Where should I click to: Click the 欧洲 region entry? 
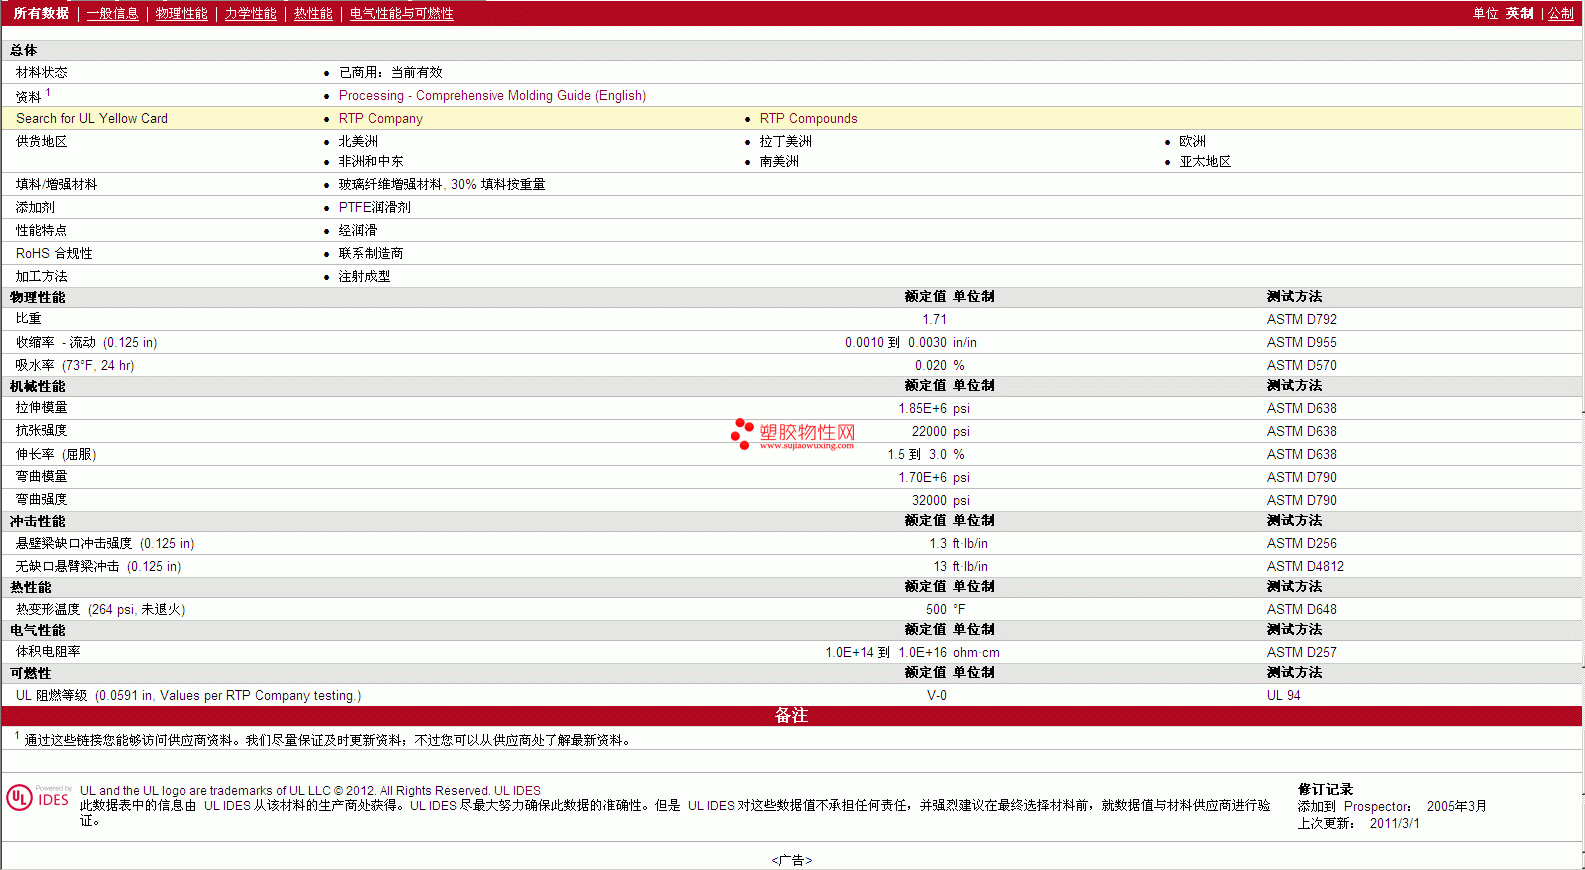(1192, 141)
